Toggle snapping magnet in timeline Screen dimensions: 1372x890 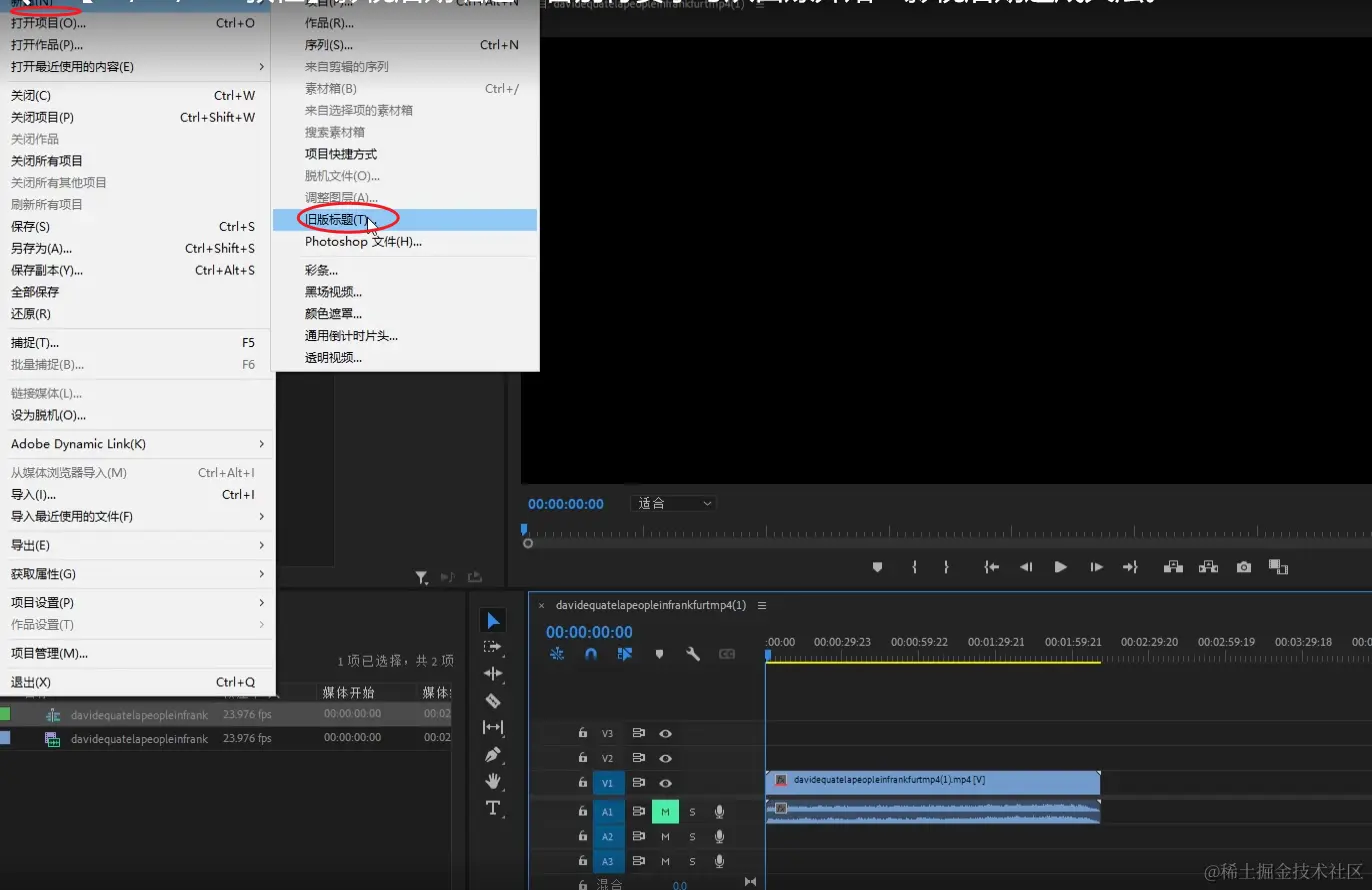pyautogui.click(x=591, y=654)
